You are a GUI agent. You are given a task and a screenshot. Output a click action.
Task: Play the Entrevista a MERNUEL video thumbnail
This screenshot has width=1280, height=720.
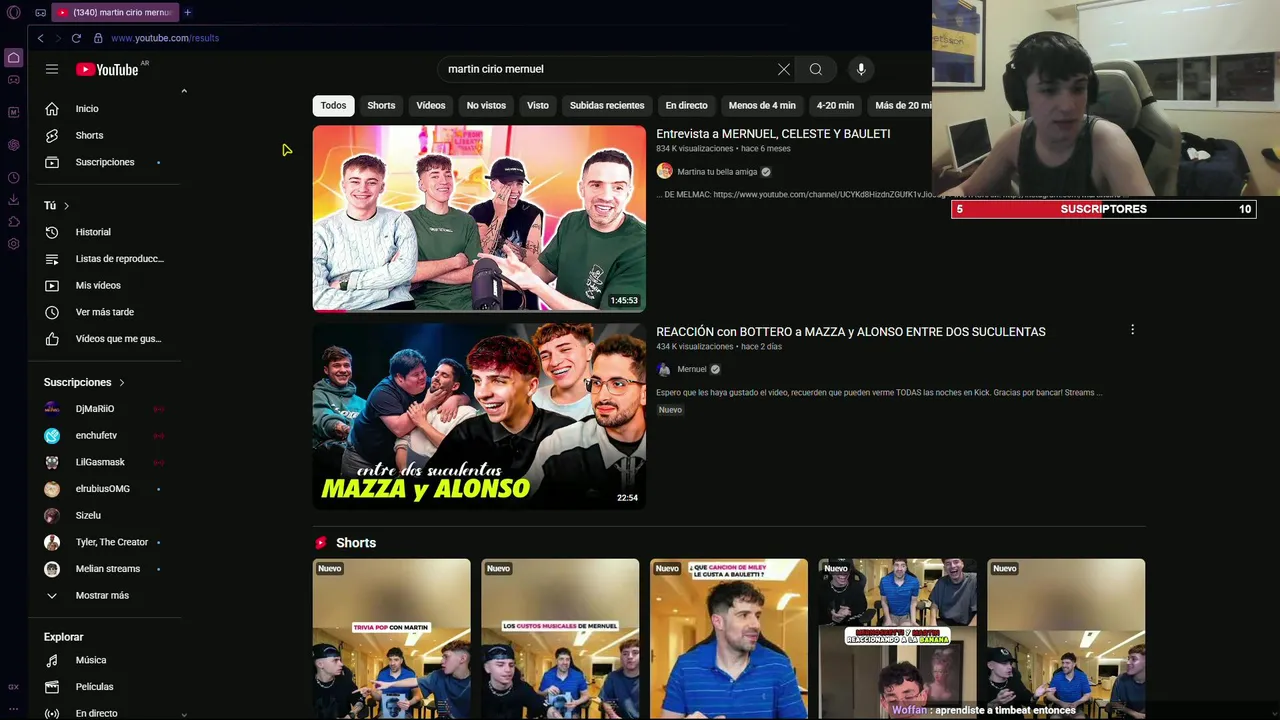click(479, 218)
